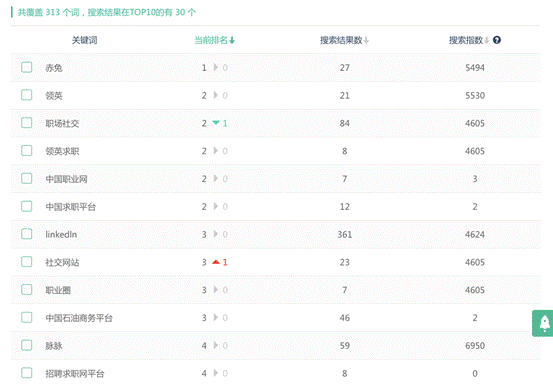Sort the table by 当前排名 column
This screenshot has height=386, width=553.
point(211,40)
